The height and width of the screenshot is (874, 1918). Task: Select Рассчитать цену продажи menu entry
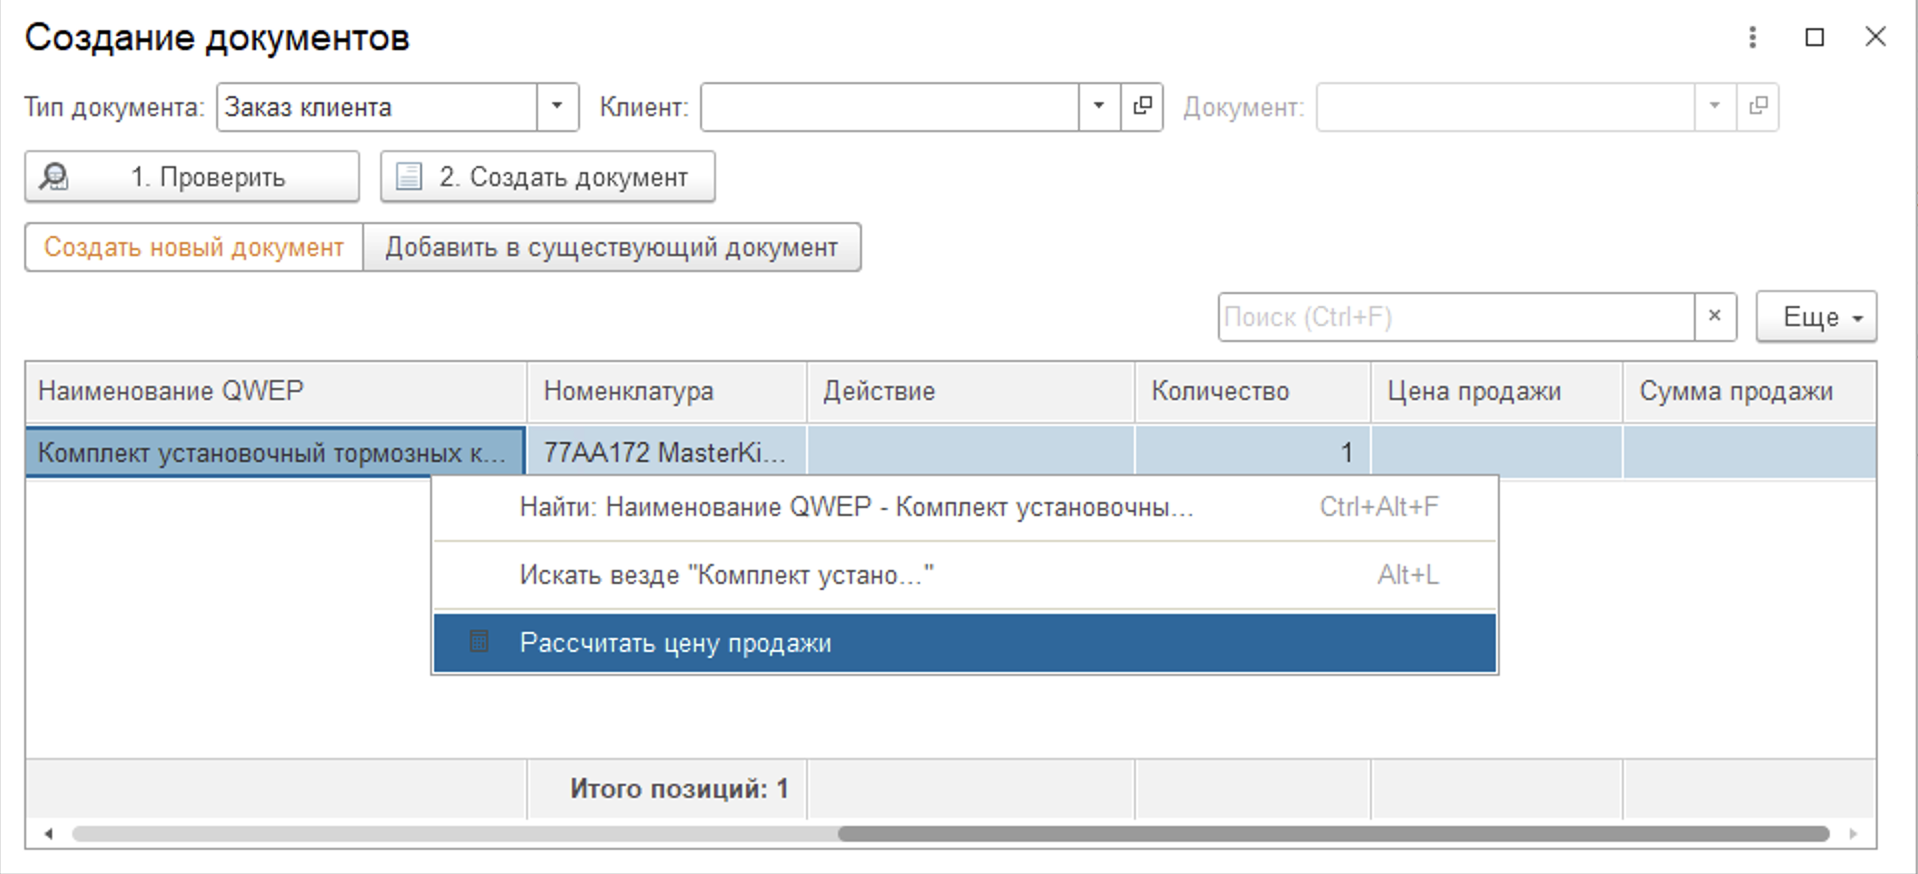965,643
